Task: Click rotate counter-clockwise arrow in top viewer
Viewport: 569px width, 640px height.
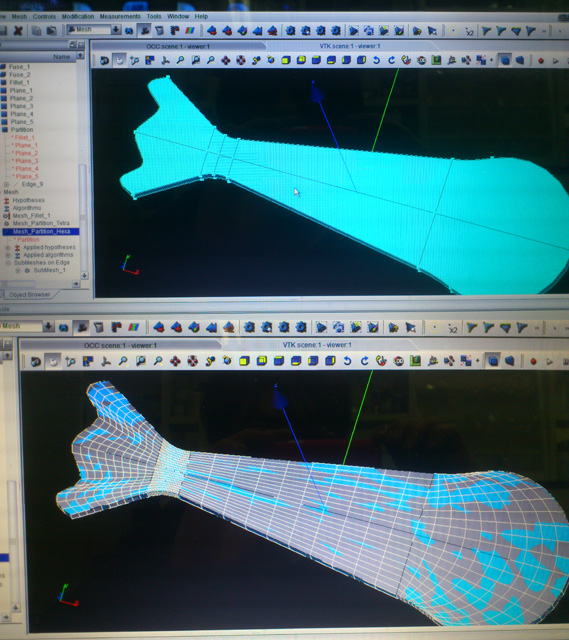Action: click(376, 60)
